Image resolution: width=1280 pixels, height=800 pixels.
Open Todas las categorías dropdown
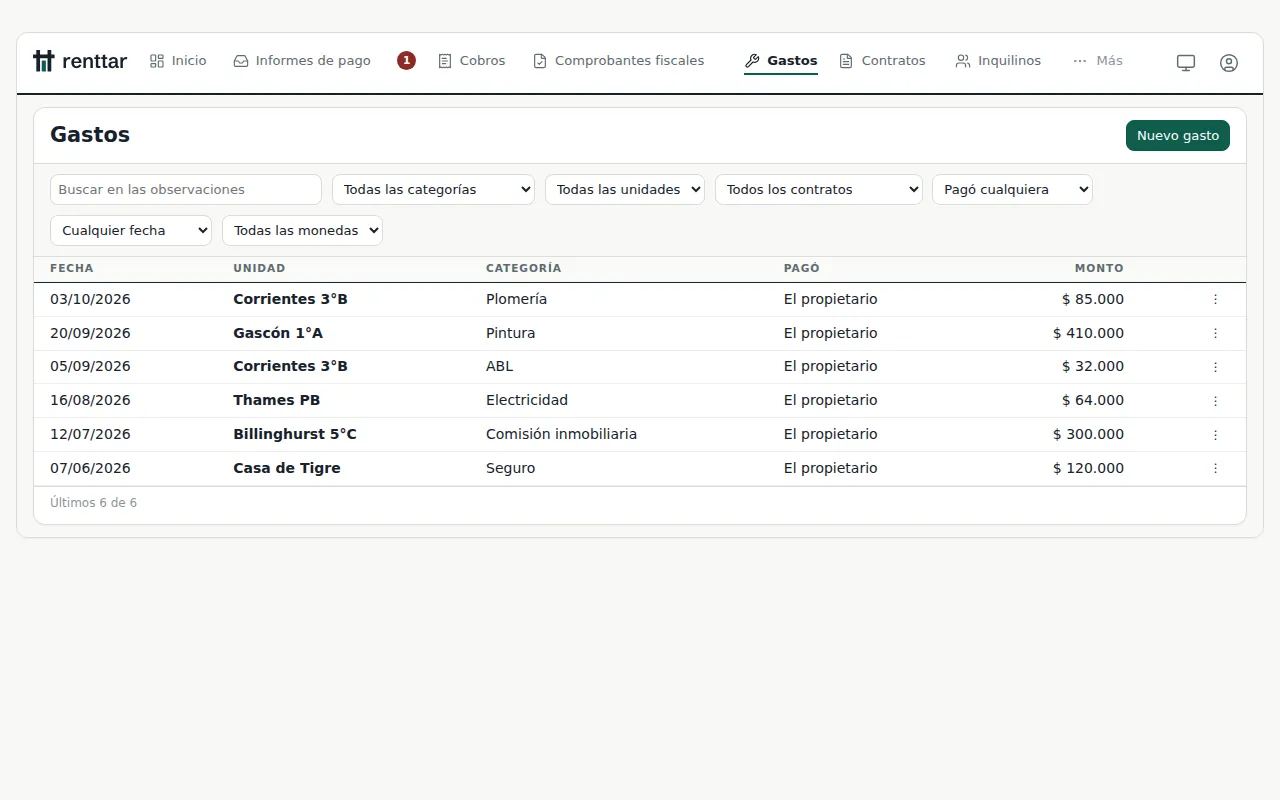pyautogui.click(x=433, y=190)
